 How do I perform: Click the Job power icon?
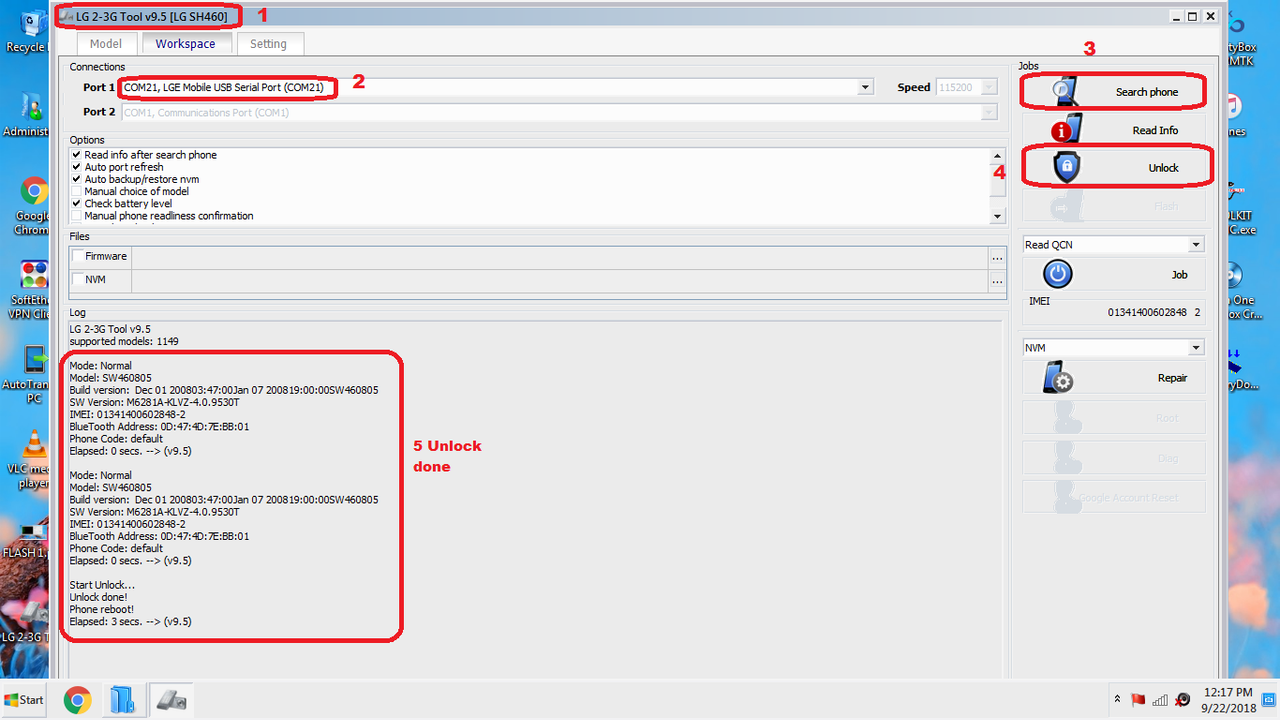tap(1058, 274)
